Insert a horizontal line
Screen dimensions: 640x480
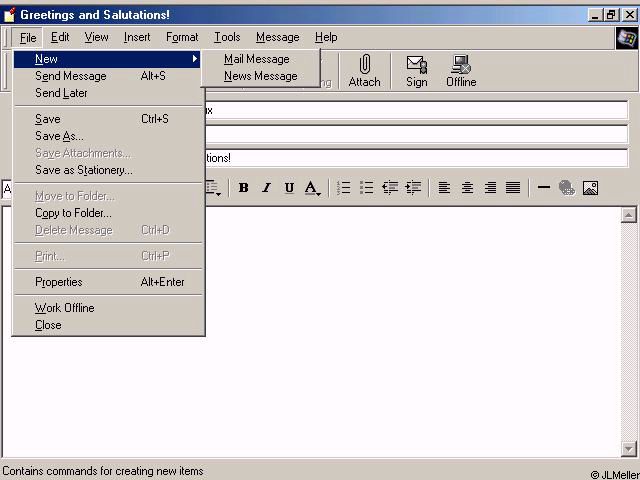point(544,188)
